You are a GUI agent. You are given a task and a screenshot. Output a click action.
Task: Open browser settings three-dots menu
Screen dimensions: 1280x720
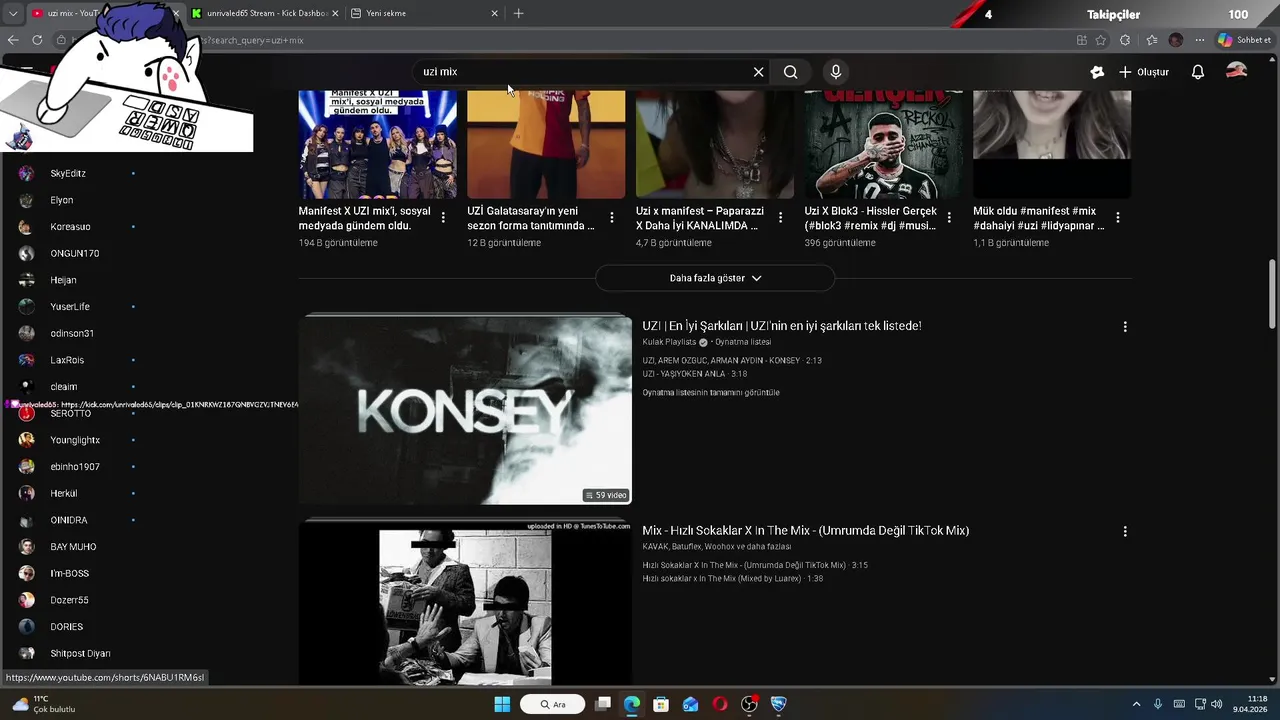click(x=1200, y=40)
